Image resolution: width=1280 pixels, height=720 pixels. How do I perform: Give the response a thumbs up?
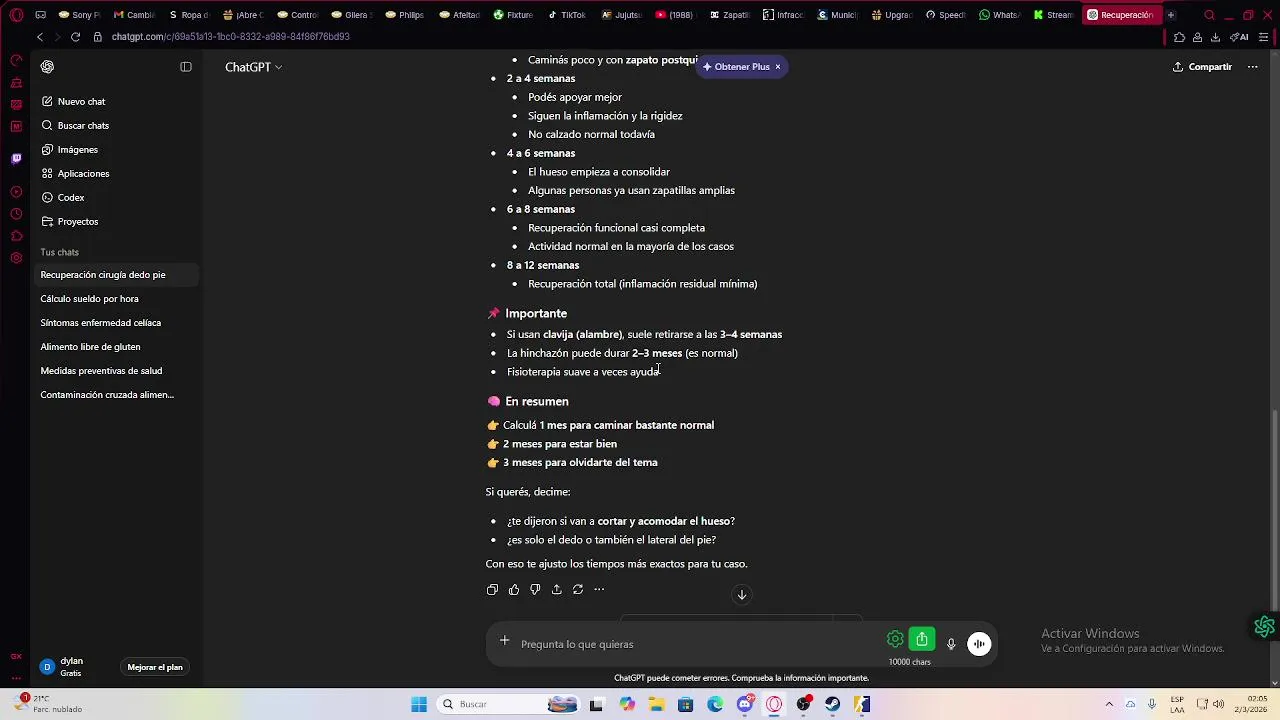514,590
